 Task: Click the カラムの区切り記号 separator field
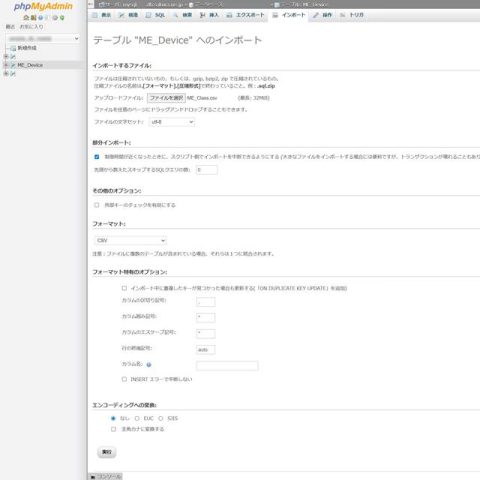click(206, 302)
